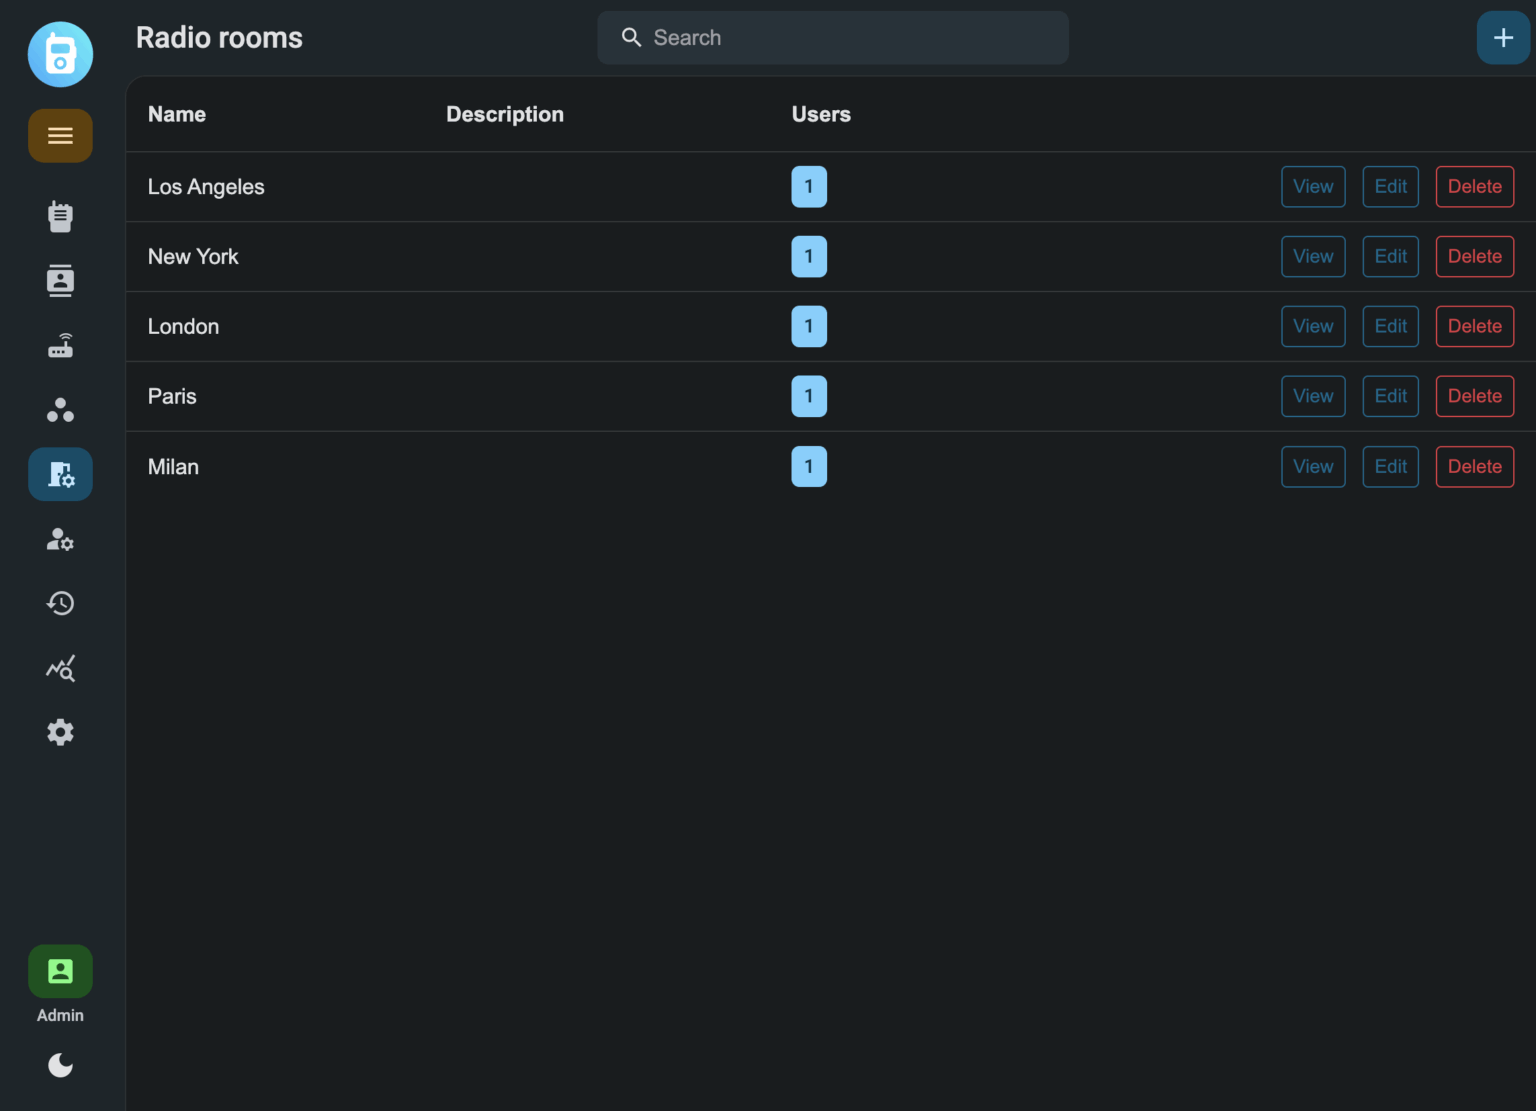Open the contacts sidebar icon
This screenshot has width=1536, height=1111.
click(60, 281)
